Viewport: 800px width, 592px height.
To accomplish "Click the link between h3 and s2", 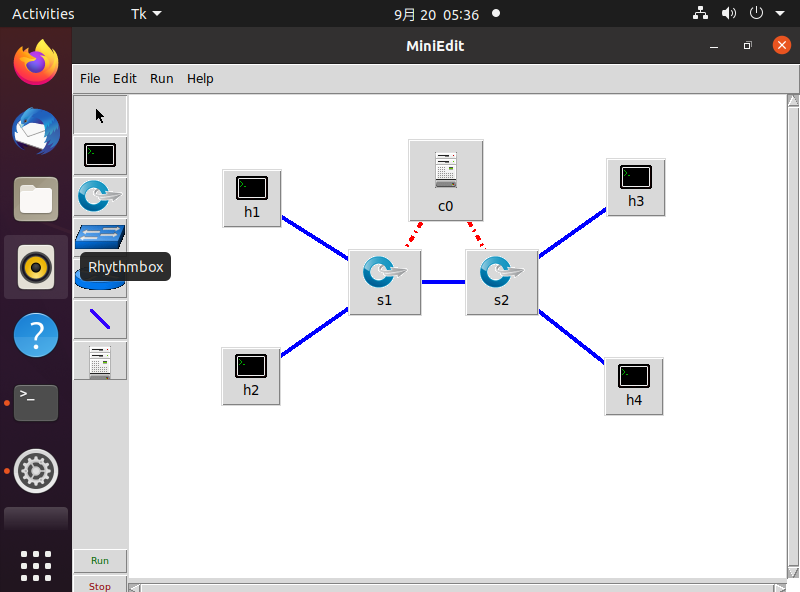I will [572, 232].
